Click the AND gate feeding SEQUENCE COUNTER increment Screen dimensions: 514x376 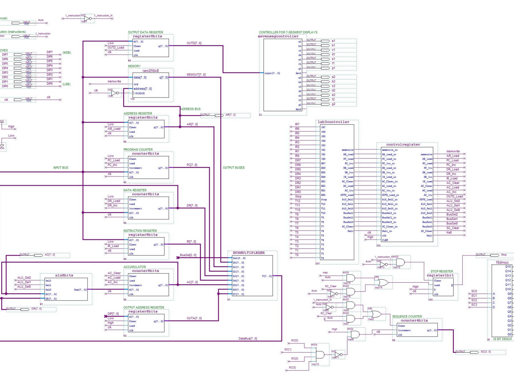355,334
